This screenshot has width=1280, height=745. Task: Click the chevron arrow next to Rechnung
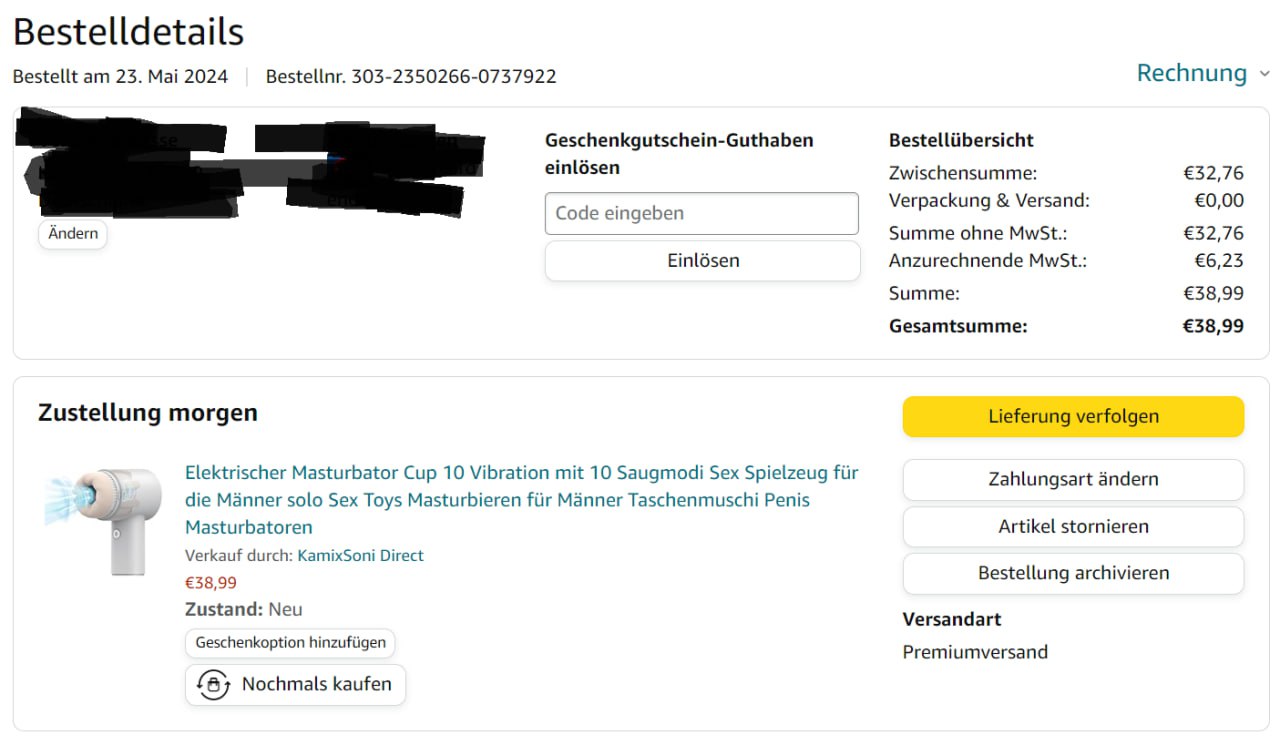[x=1264, y=74]
